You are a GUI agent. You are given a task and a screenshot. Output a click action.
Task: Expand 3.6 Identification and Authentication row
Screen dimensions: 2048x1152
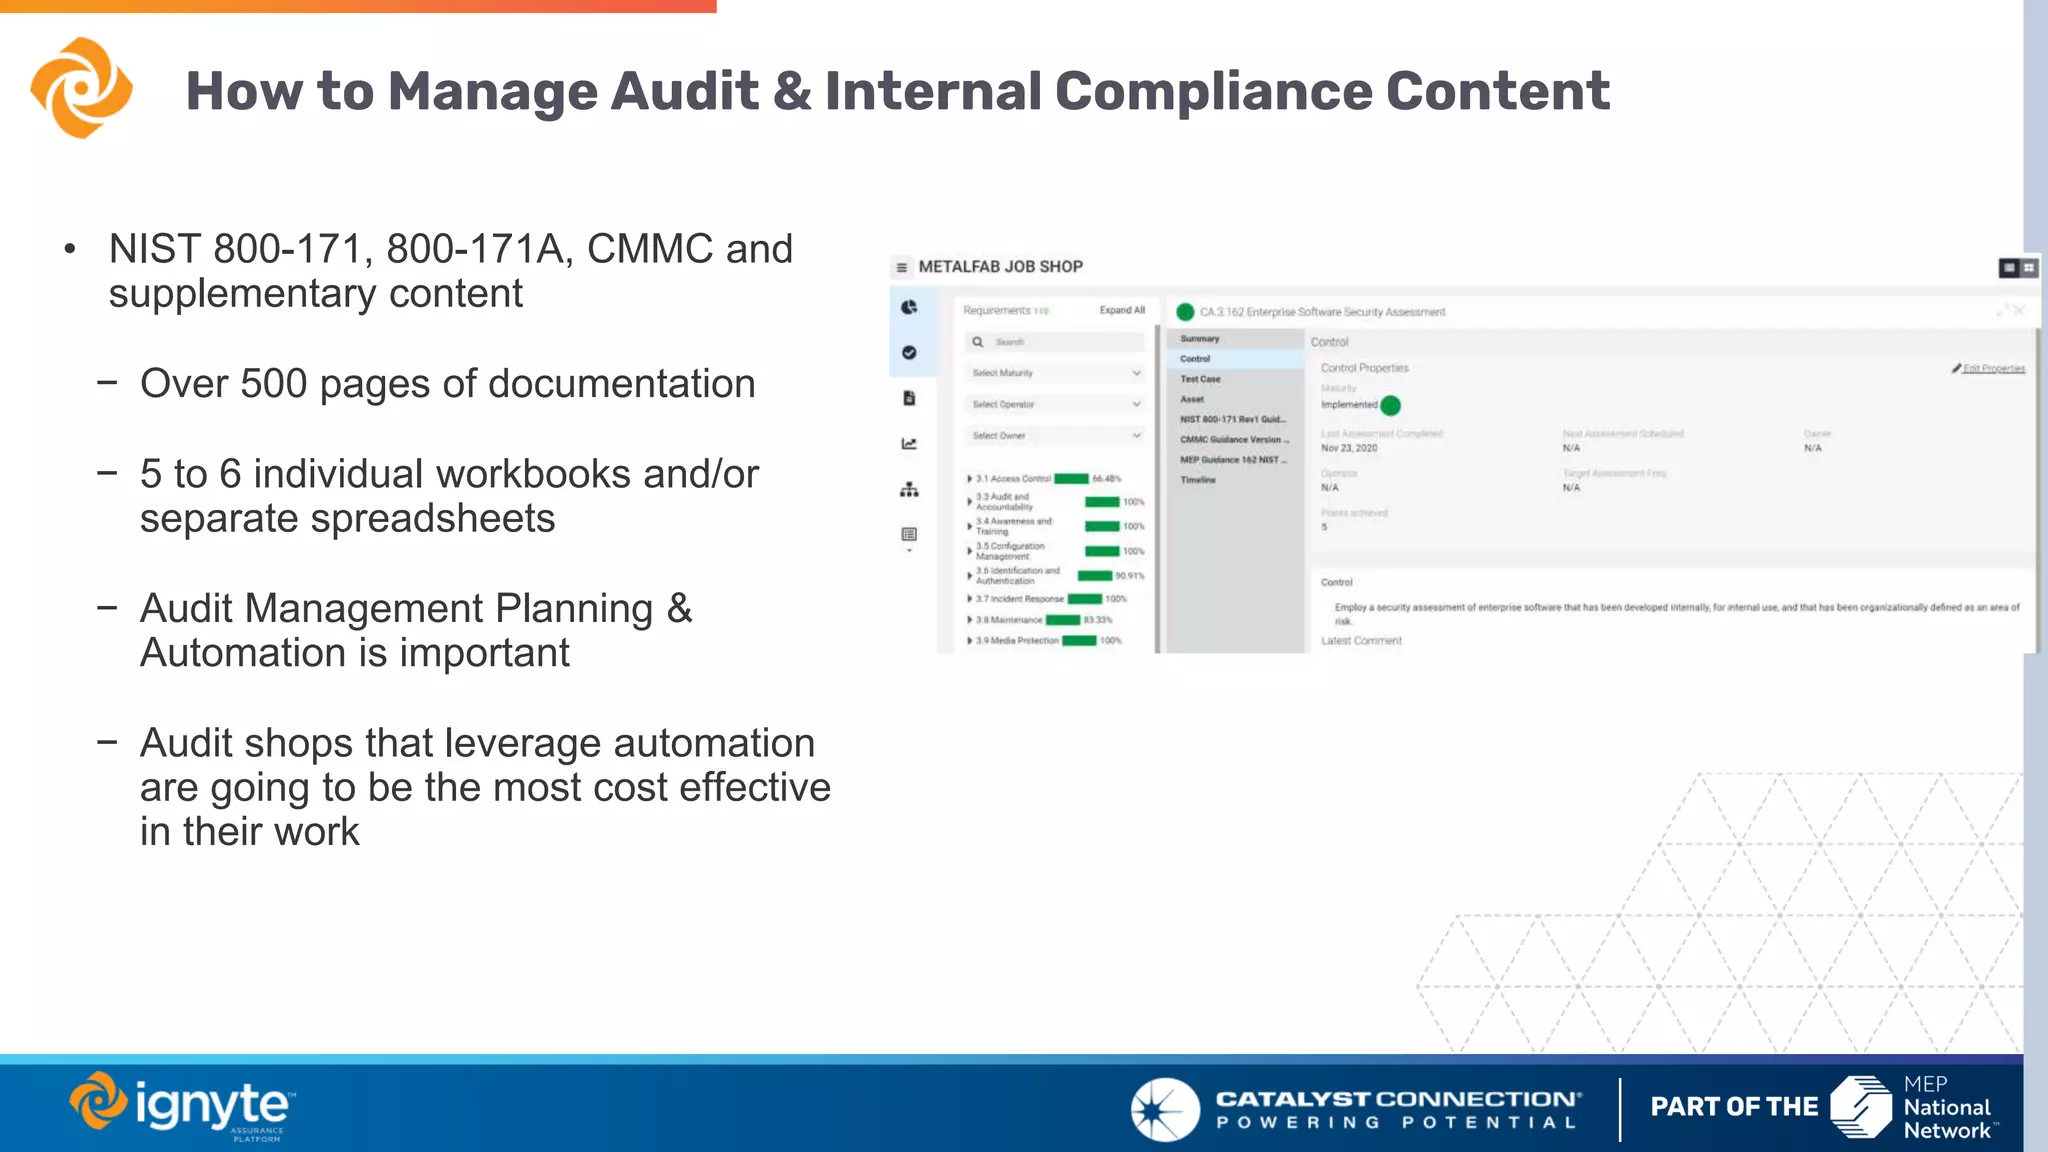click(969, 576)
